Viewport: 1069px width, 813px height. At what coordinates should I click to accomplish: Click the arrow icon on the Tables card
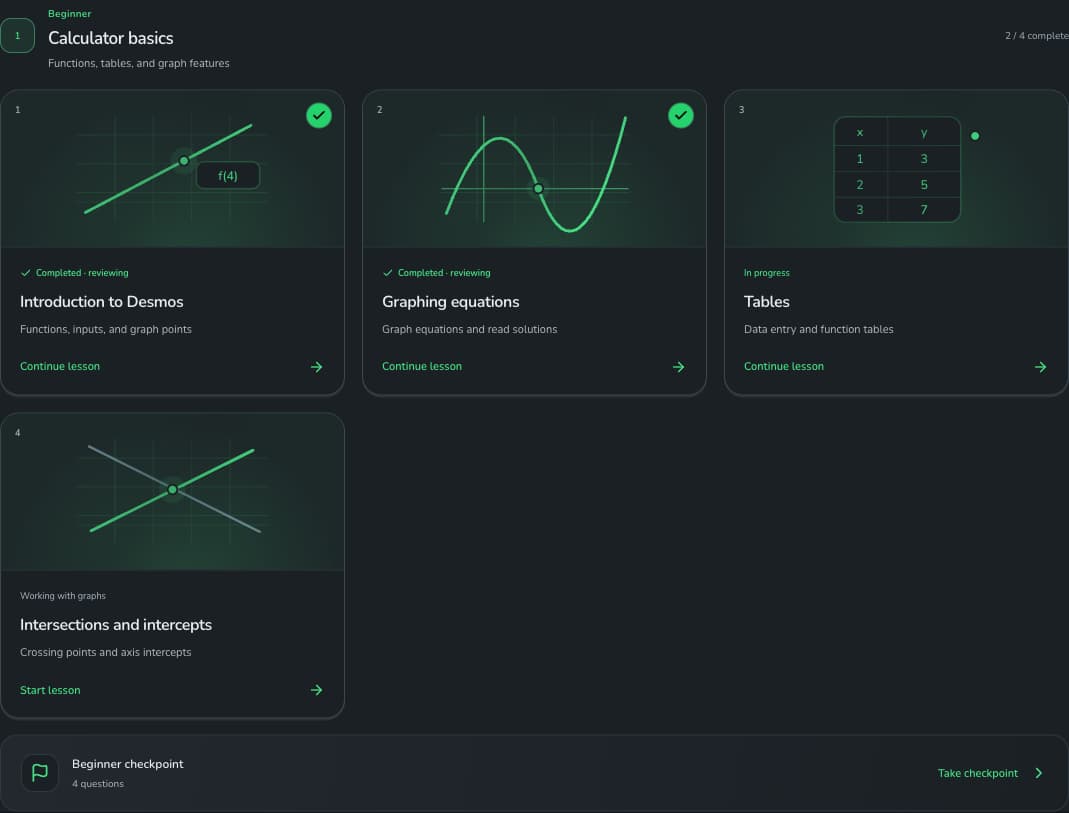(1040, 367)
